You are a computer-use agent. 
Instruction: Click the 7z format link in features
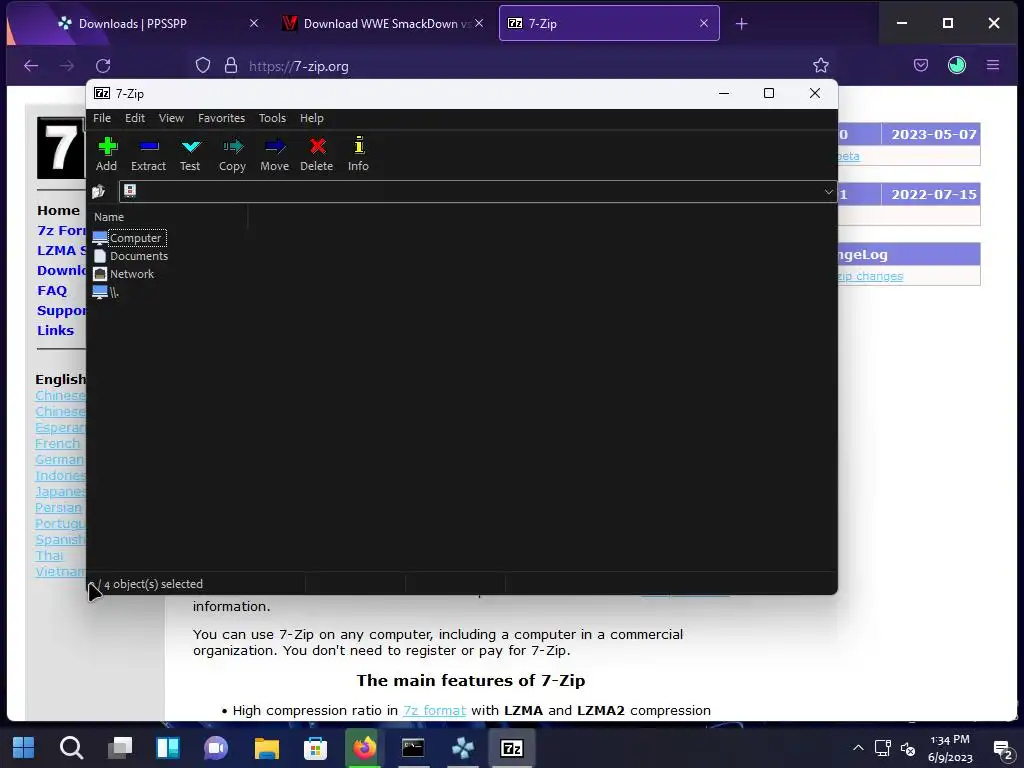434,711
